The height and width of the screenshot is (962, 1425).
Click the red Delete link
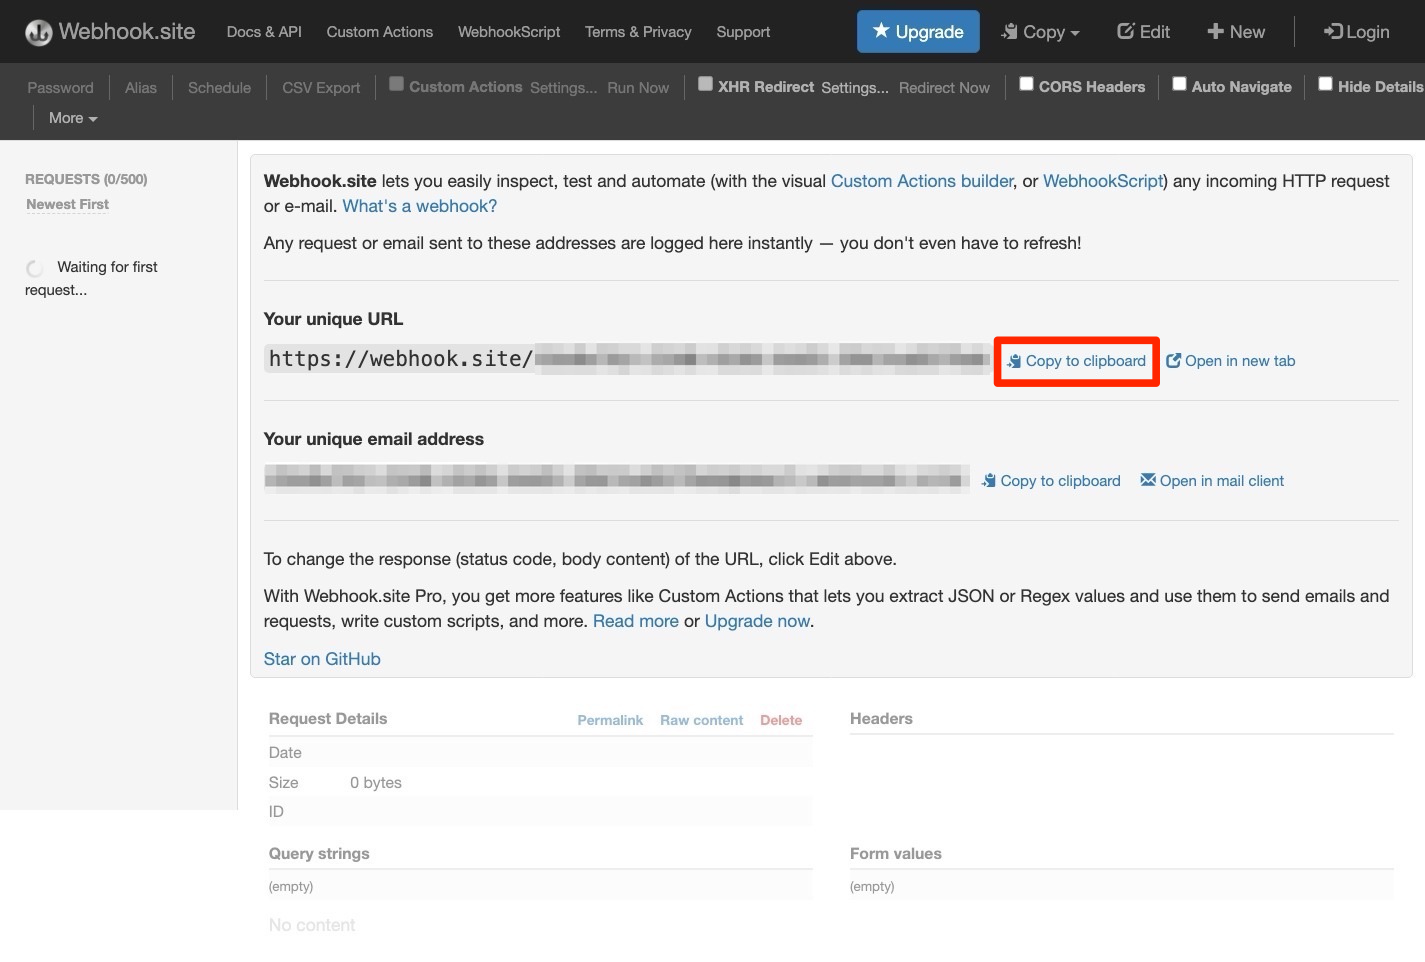(781, 720)
